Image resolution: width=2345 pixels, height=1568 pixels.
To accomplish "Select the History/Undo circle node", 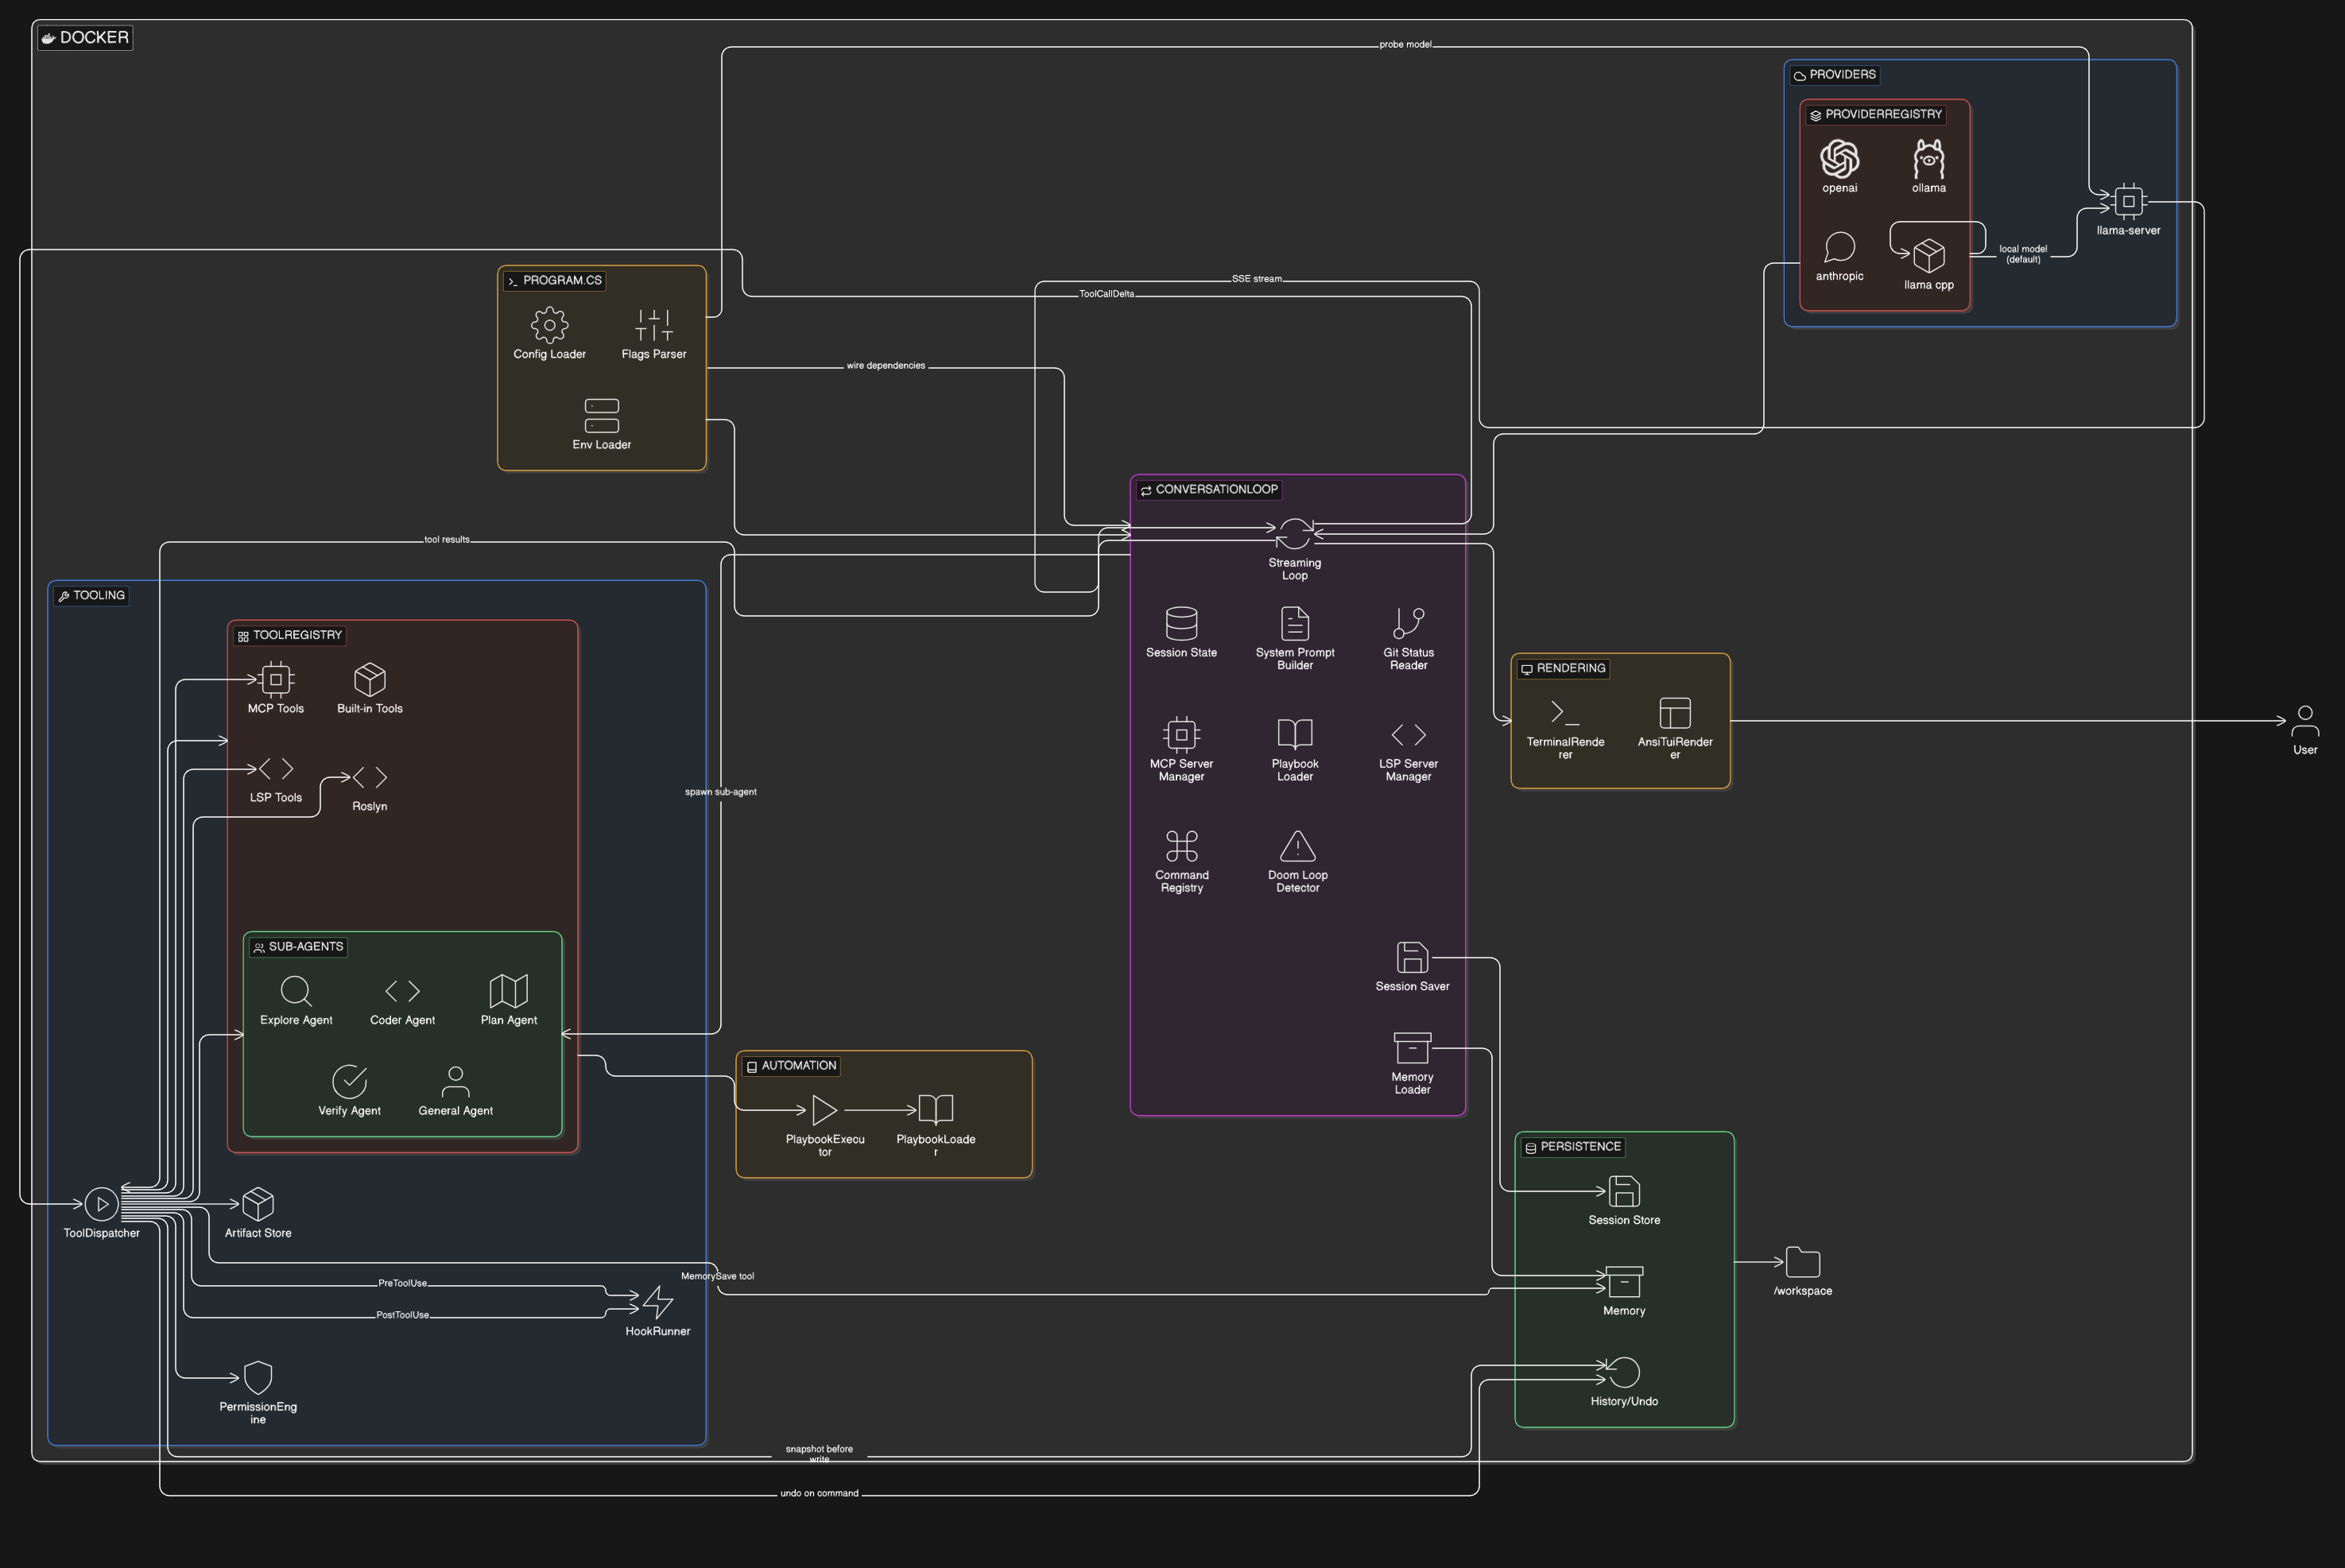I will click(1623, 1372).
